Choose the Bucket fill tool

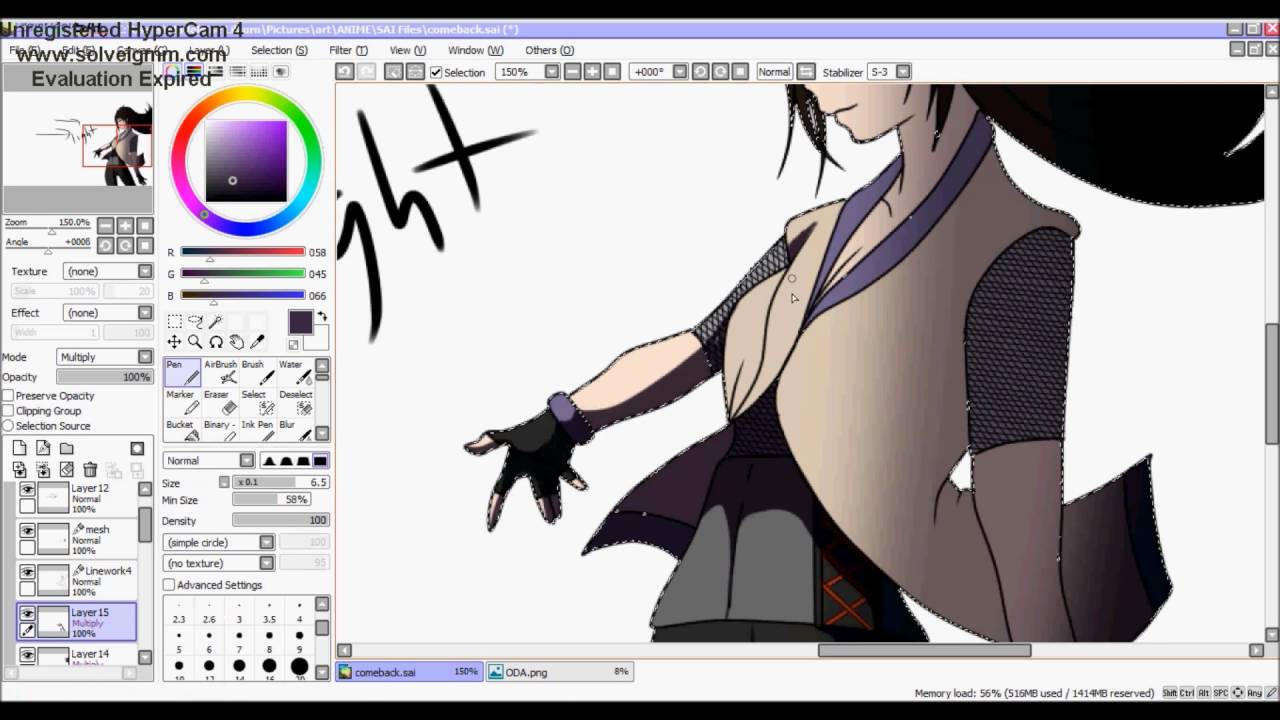click(x=182, y=431)
